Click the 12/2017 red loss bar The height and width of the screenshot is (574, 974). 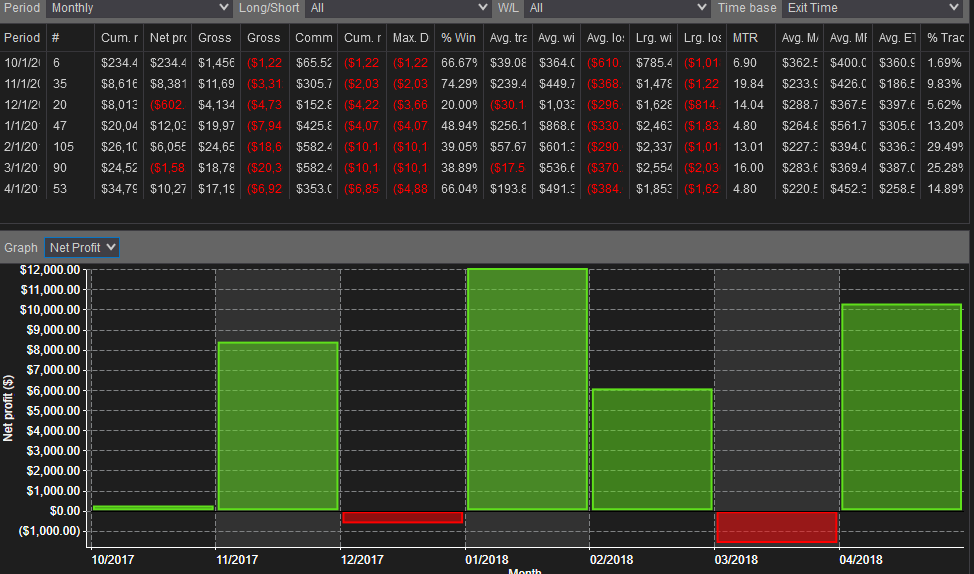[403, 517]
